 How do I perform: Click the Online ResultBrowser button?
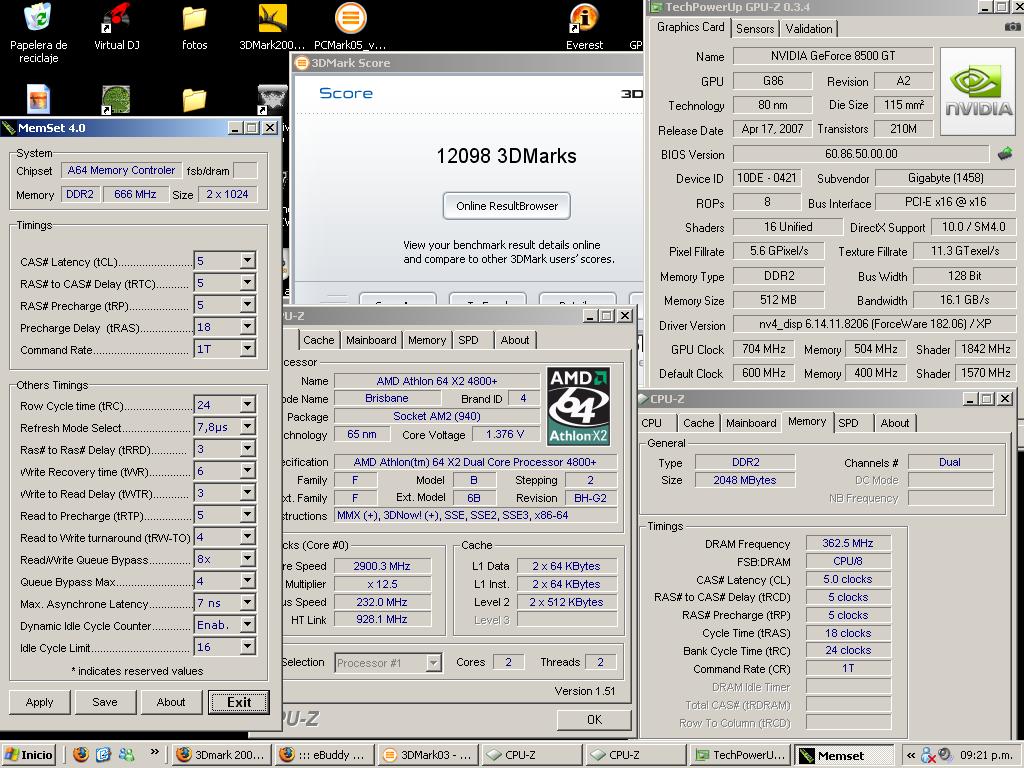[507, 206]
